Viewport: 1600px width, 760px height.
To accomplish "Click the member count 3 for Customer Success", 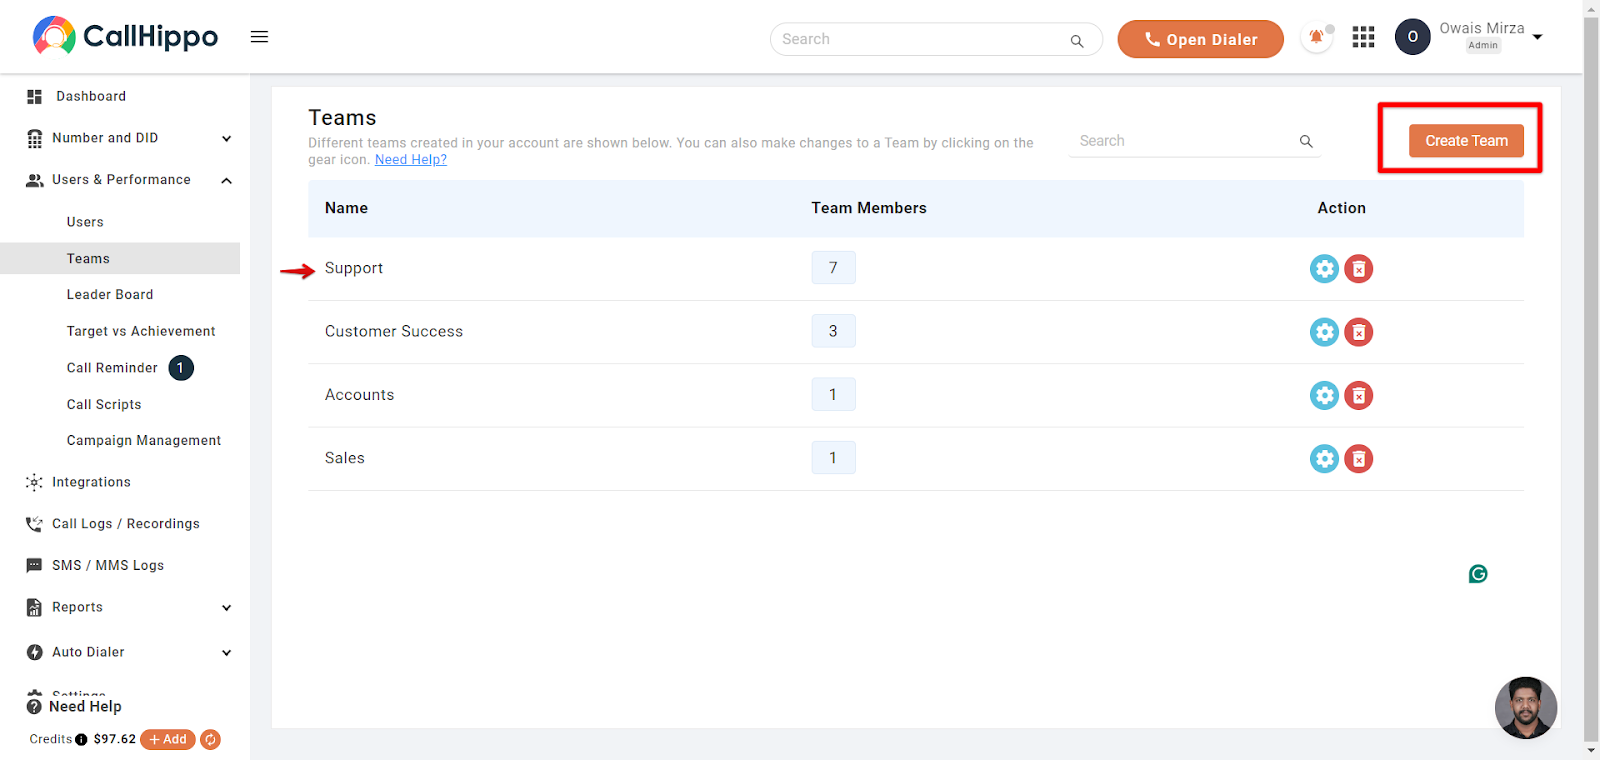I will [833, 331].
